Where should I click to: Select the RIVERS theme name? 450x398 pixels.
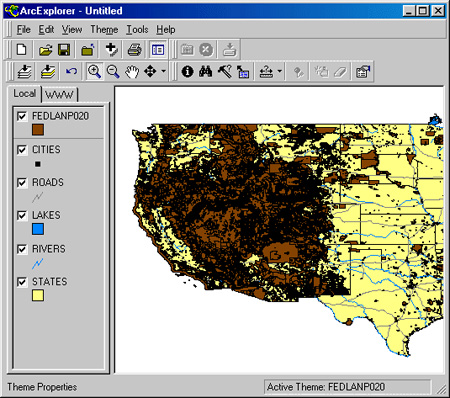click(x=49, y=249)
